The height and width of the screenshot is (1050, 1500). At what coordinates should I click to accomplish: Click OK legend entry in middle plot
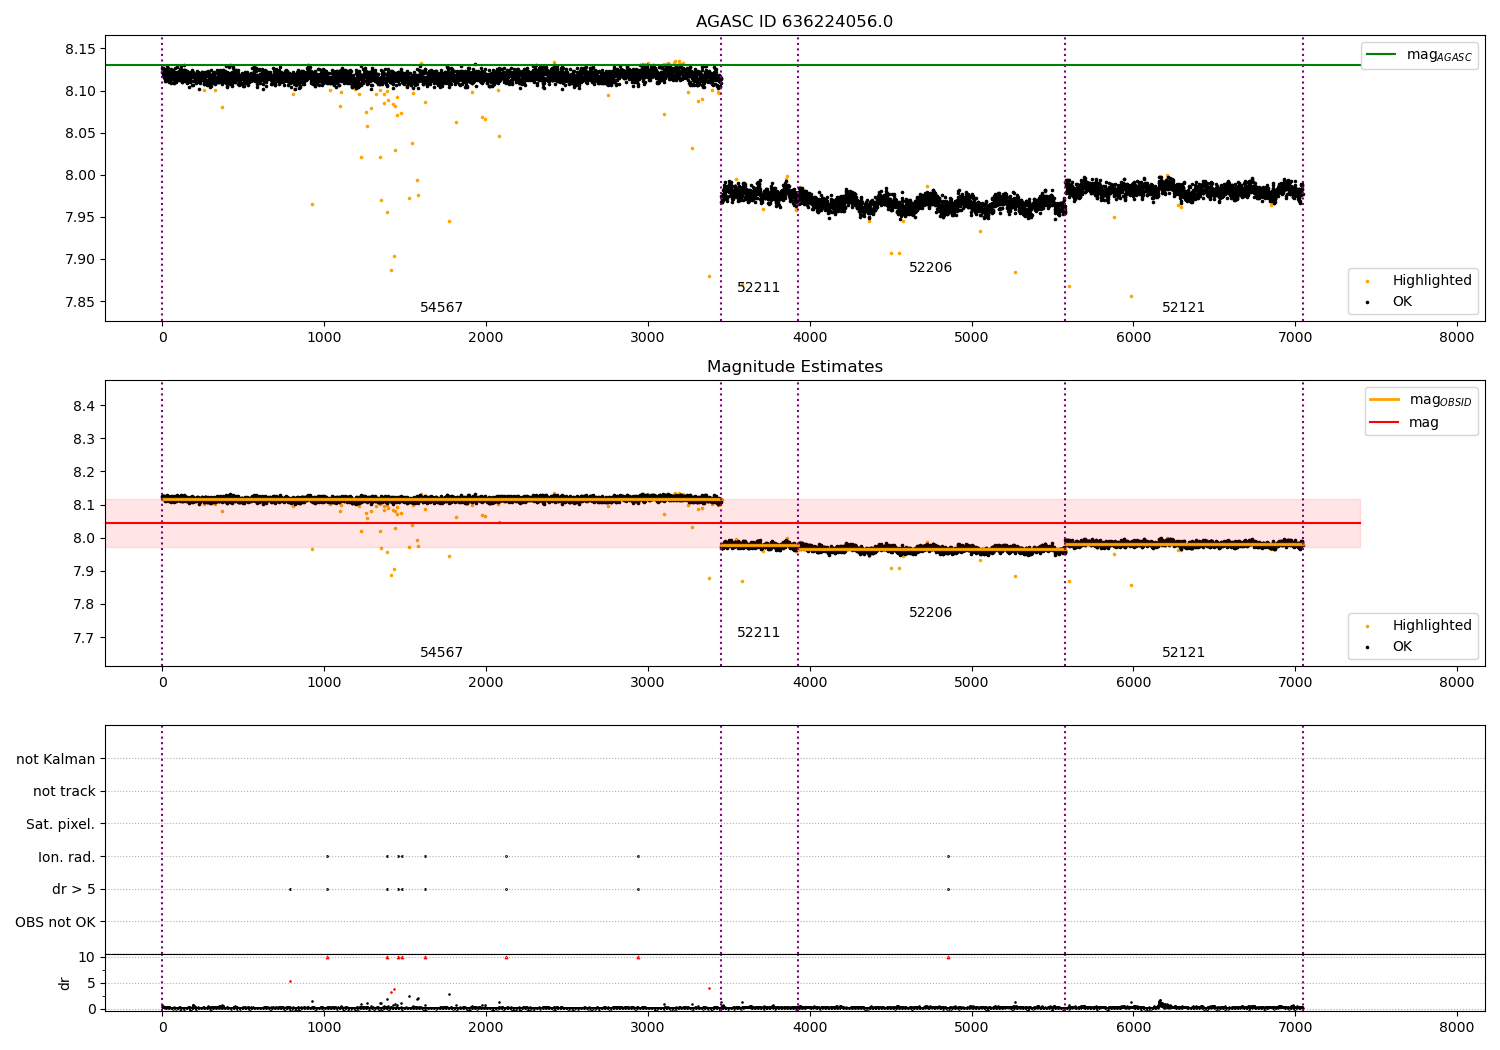click(x=1390, y=647)
